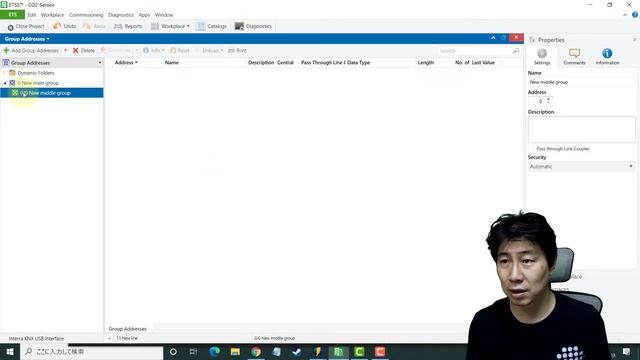Click the Length column header
This screenshot has height=360, width=640.
pyautogui.click(x=425, y=62)
